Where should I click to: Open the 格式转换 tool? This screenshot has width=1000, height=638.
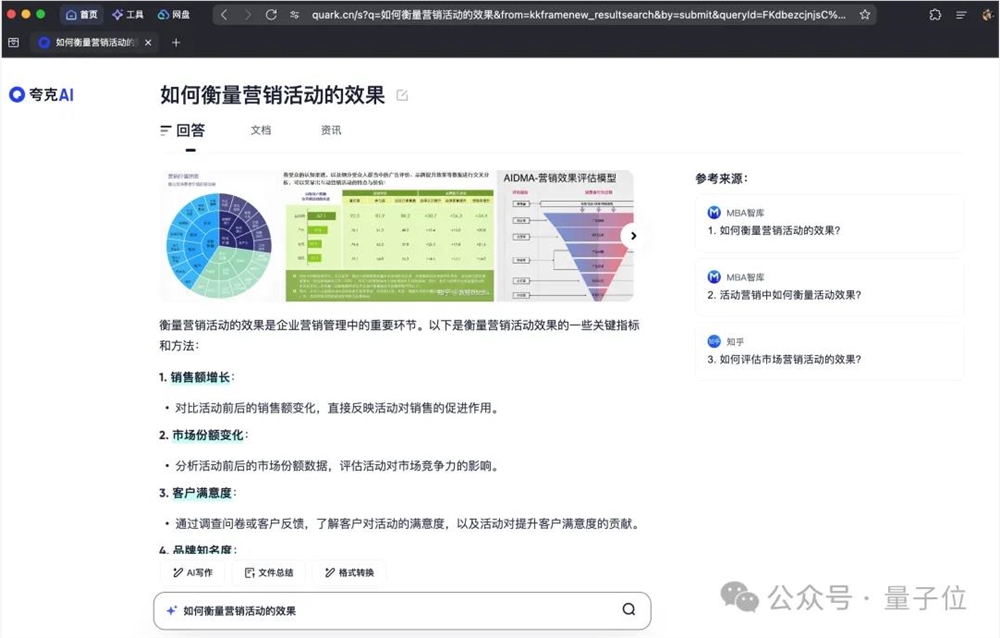coord(348,572)
